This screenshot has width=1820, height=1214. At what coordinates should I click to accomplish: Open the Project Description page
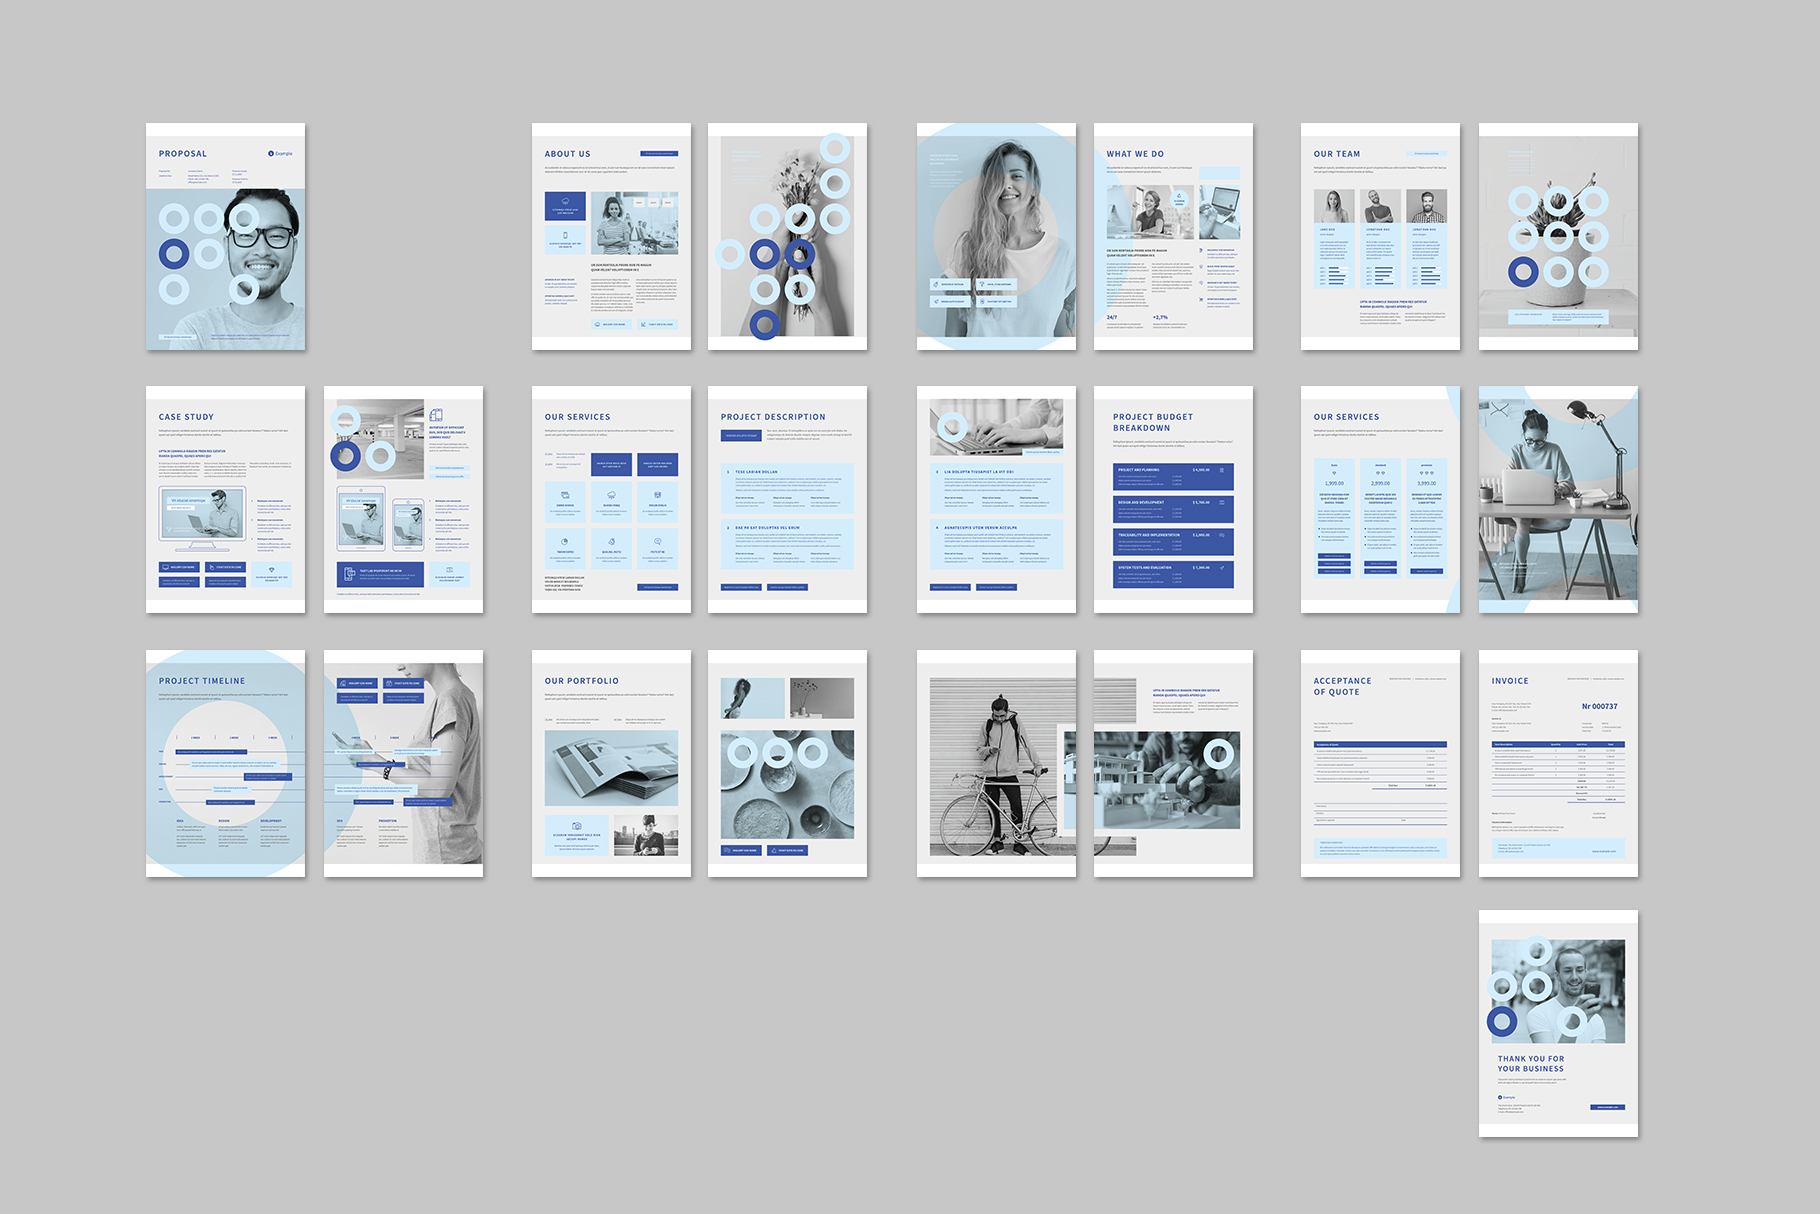pyautogui.click(x=787, y=500)
